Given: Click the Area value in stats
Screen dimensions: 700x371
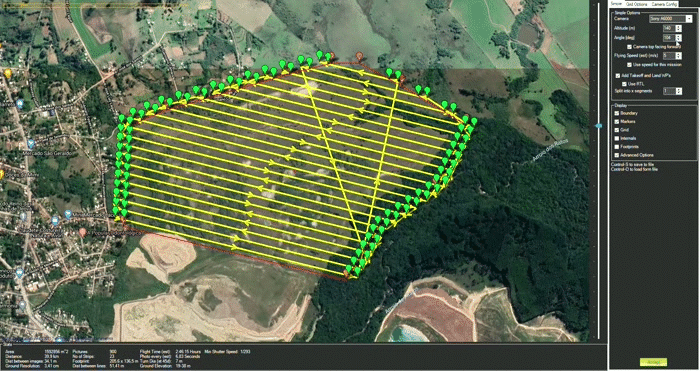Looking at the screenshot, I should point(56,352).
